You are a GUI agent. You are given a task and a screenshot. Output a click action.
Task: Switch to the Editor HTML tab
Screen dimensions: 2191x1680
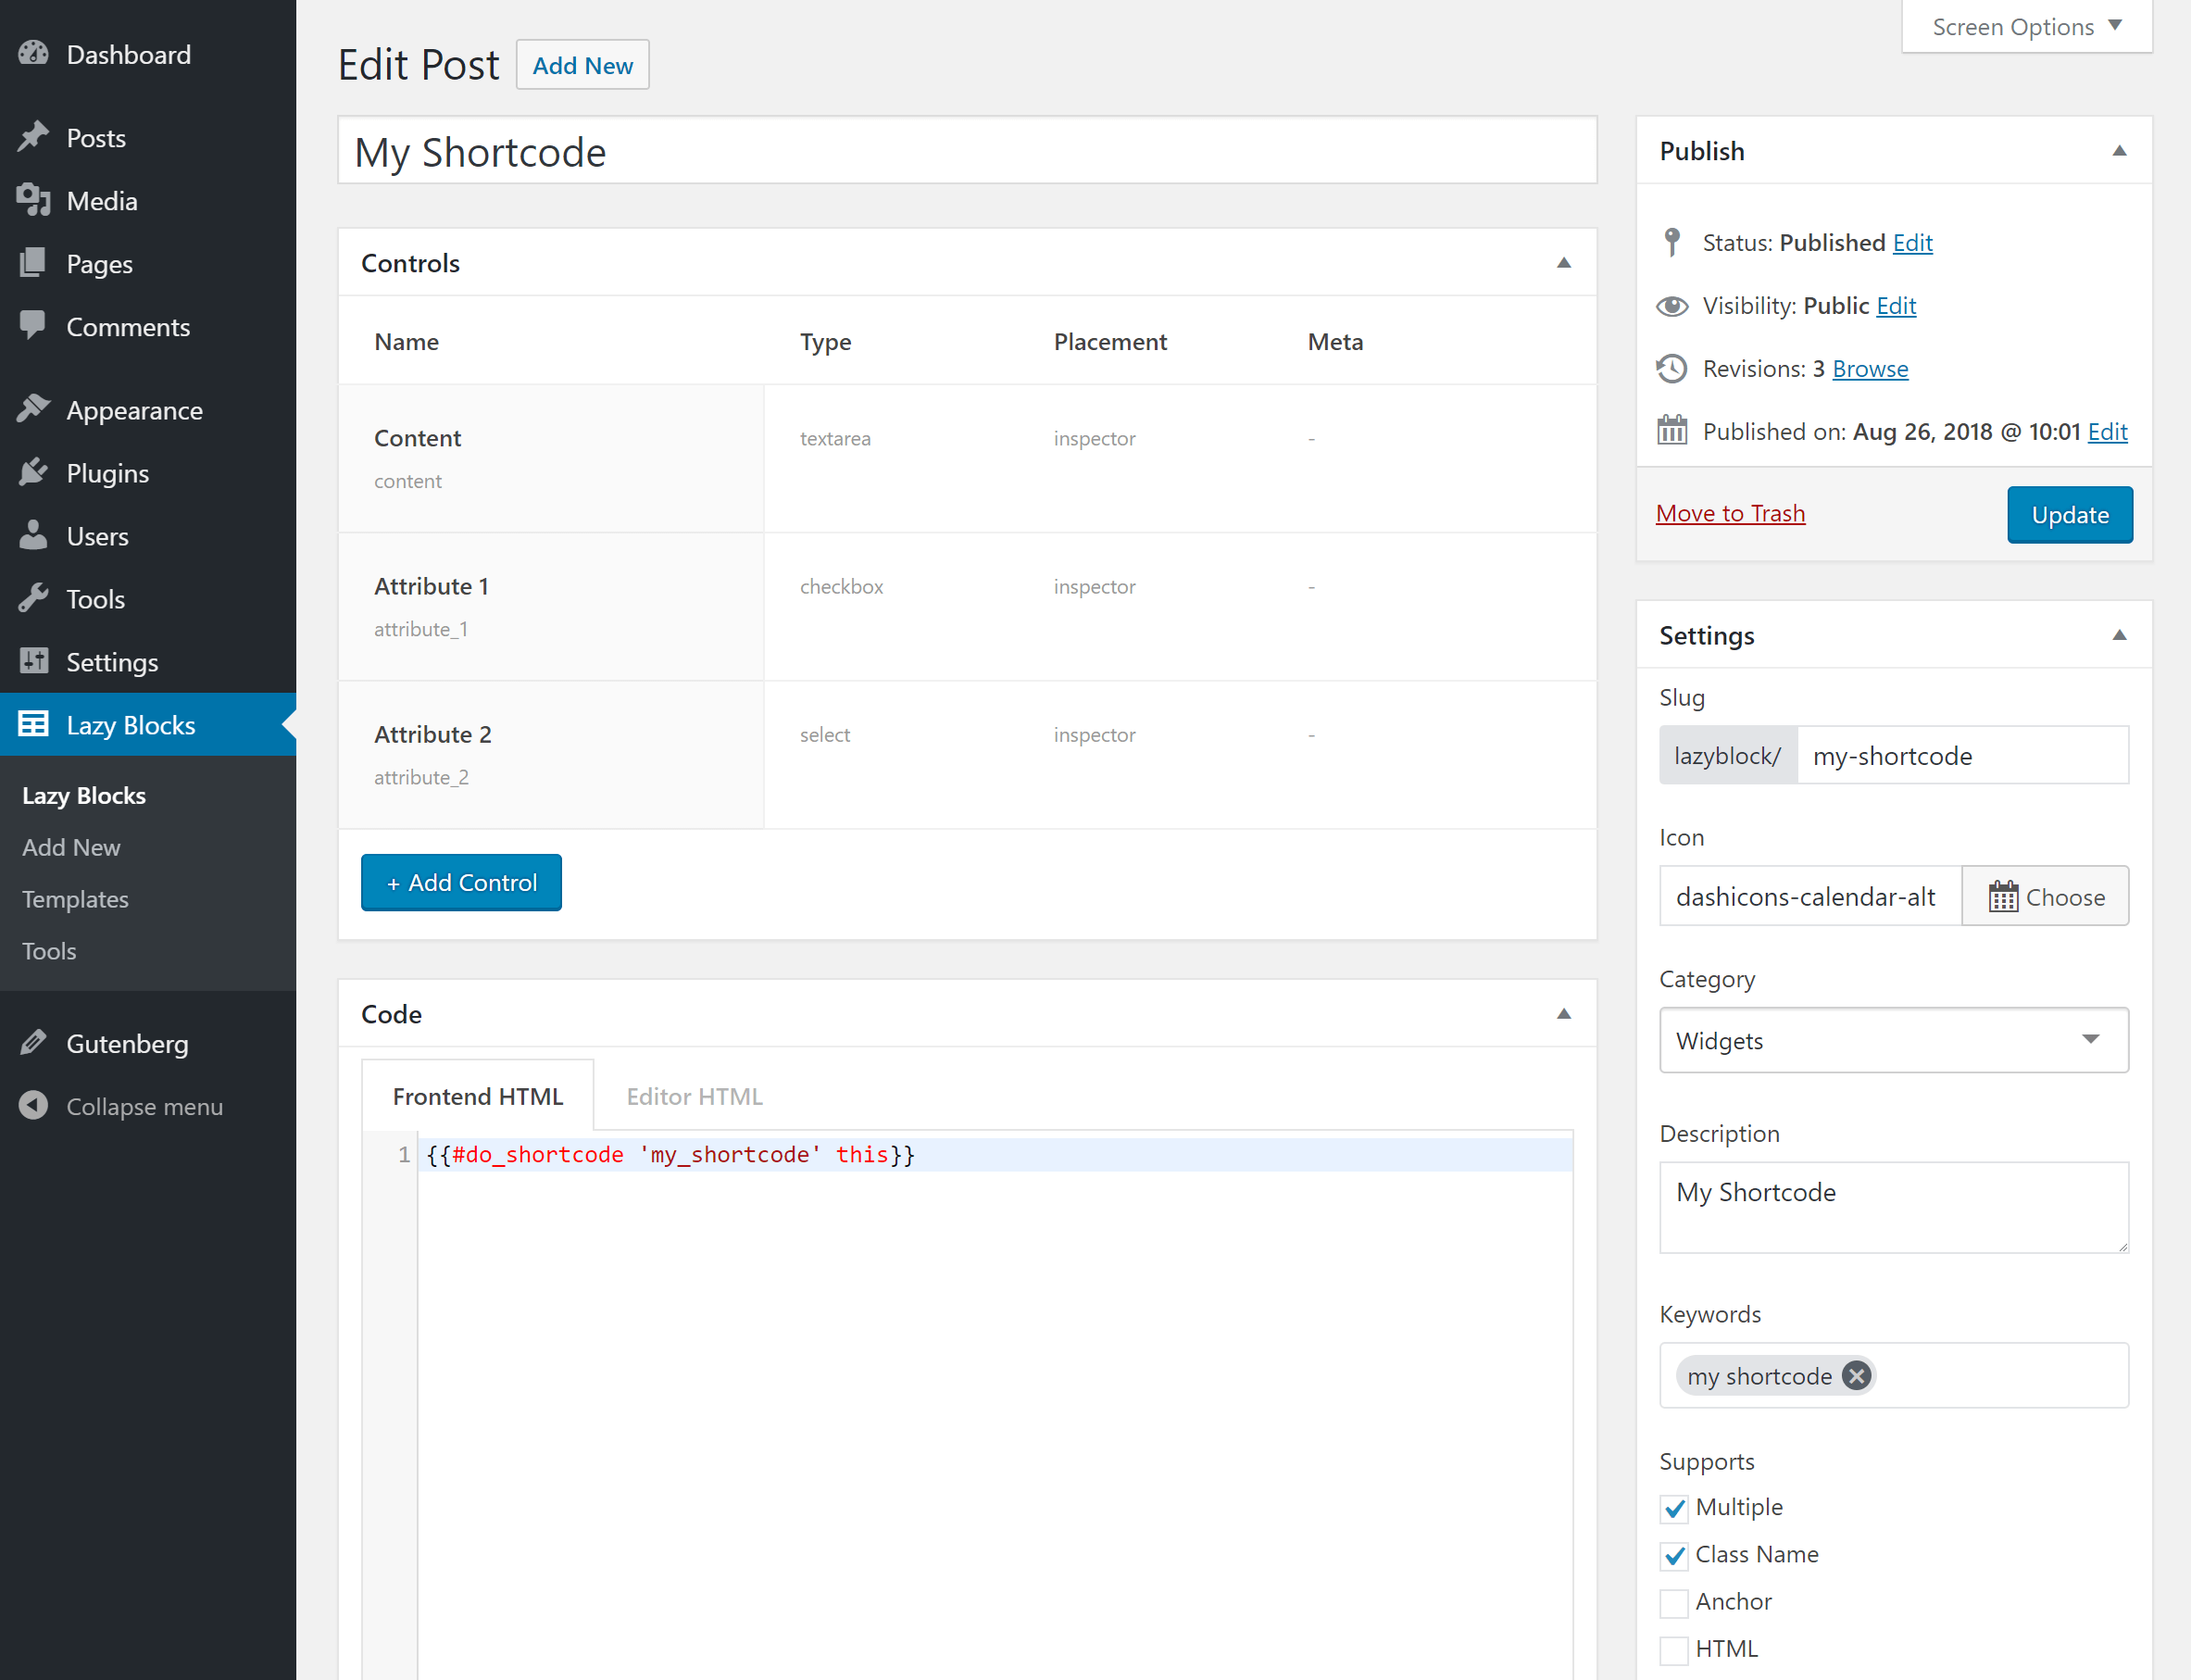pyautogui.click(x=694, y=1096)
